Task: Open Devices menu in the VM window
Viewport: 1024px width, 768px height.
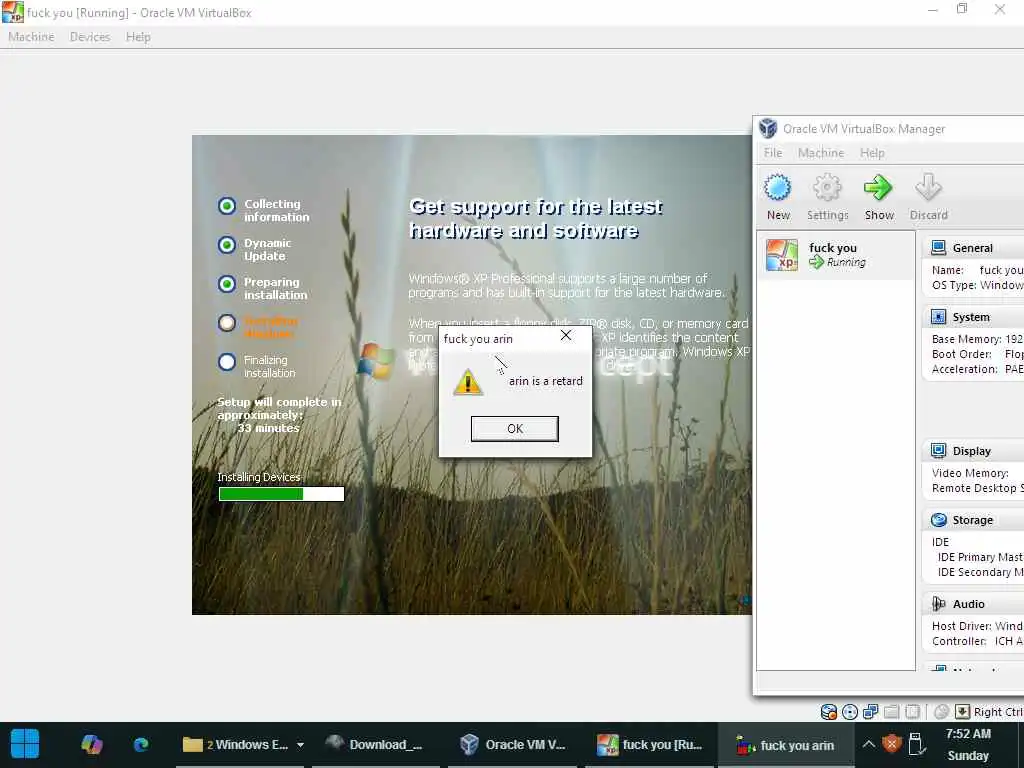Action: pos(90,37)
